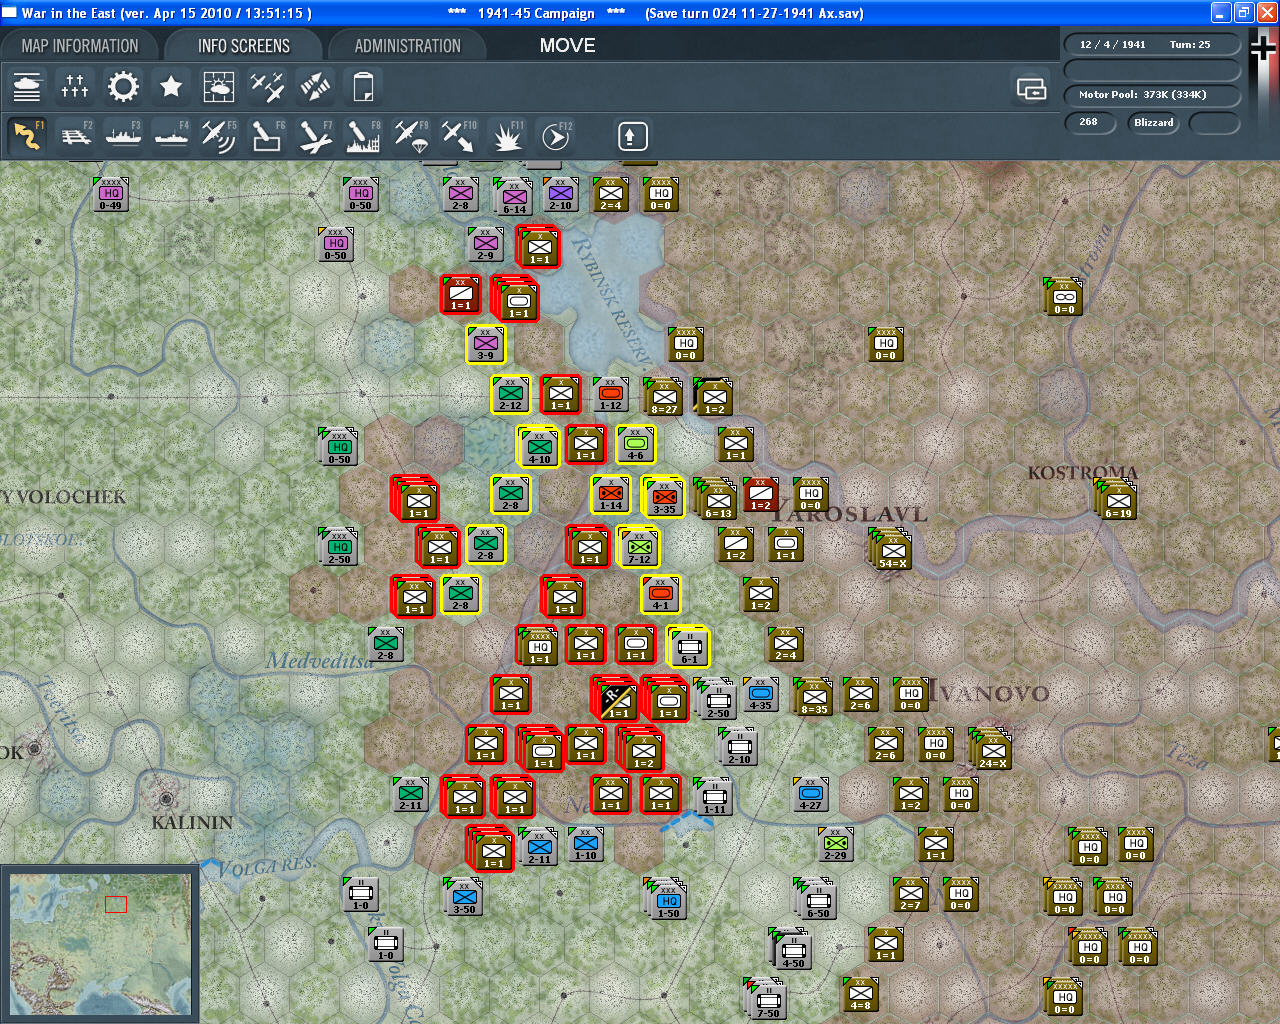
Task: Select the 6=19 stack at Kostroma
Action: pyautogui.click(x=1116, y=498)
